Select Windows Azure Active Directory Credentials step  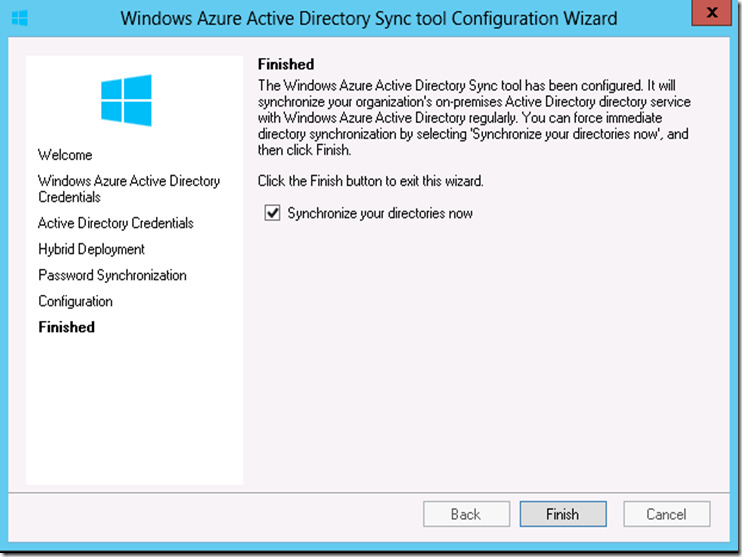(129, 188)
